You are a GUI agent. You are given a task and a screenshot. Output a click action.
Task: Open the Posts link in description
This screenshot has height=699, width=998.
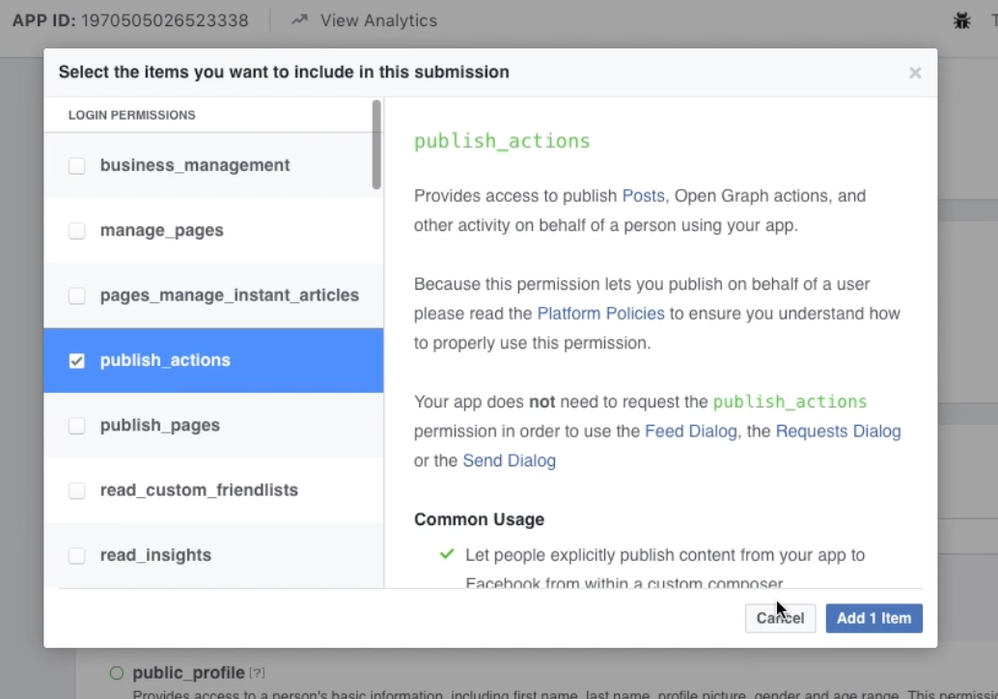(643, 196)
